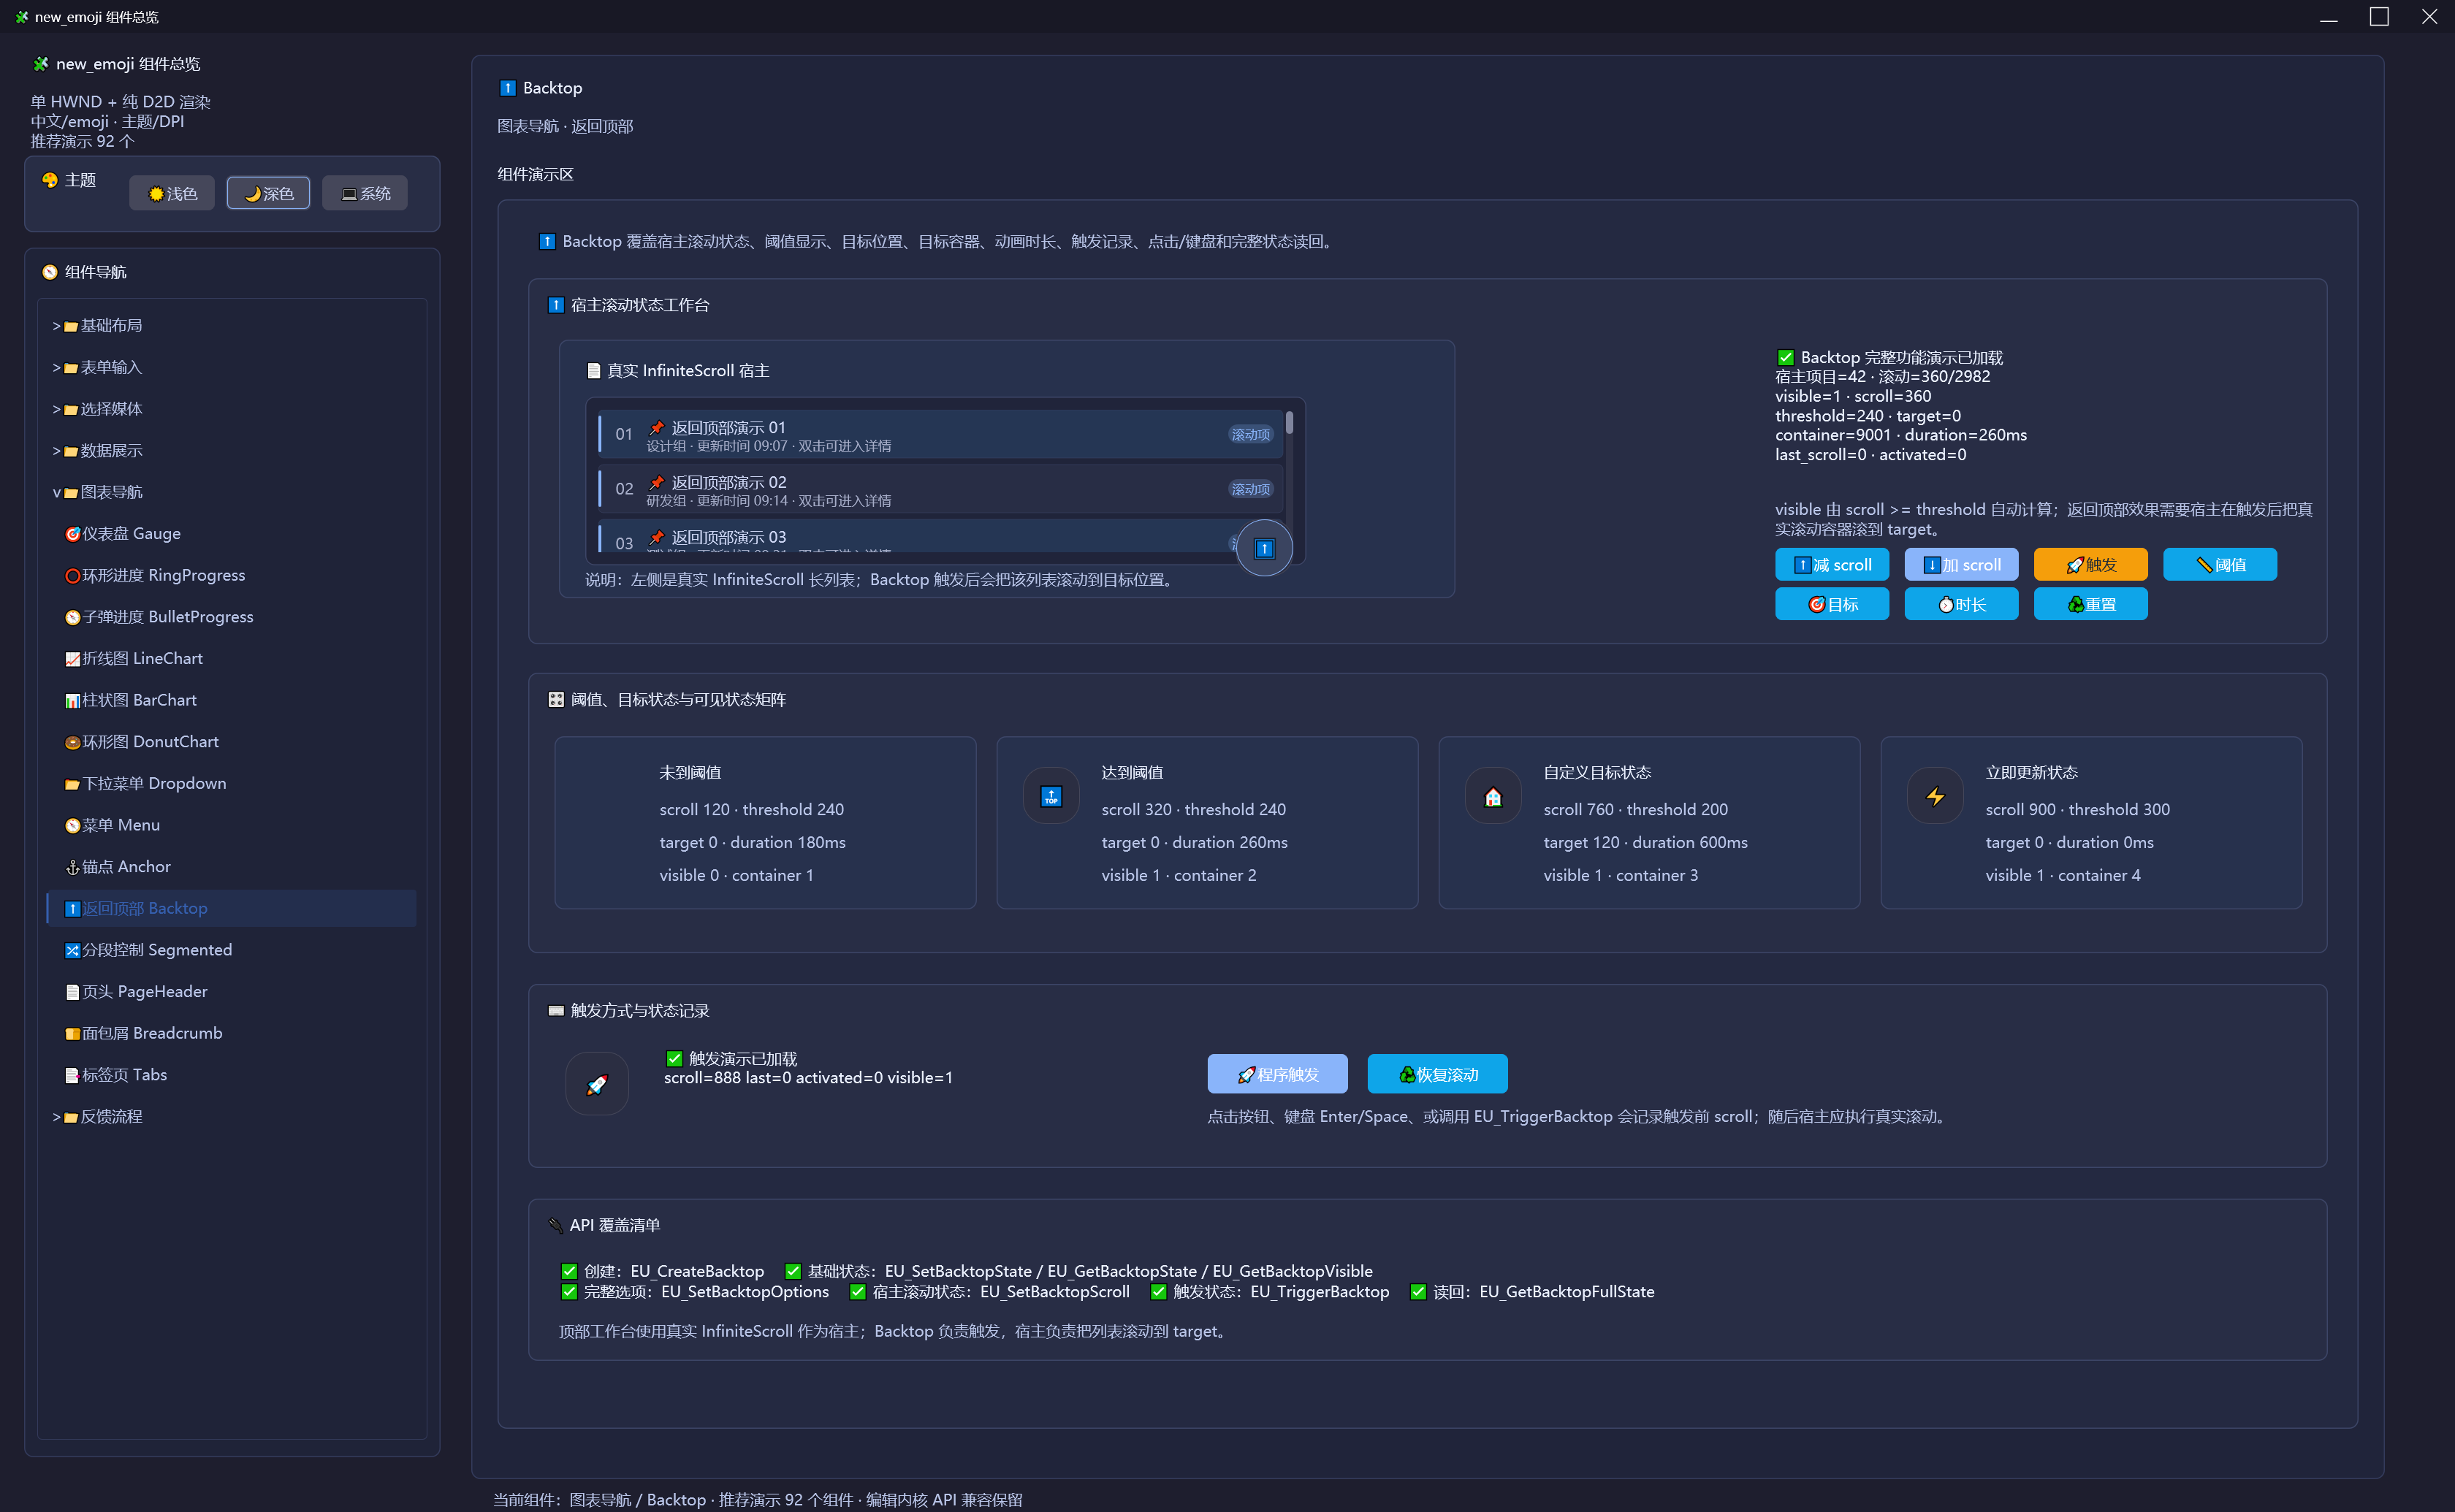Viewport: 2455px width, 1512px height.
Task: Click the 减 scroll button
Action: pos(1832,565)
